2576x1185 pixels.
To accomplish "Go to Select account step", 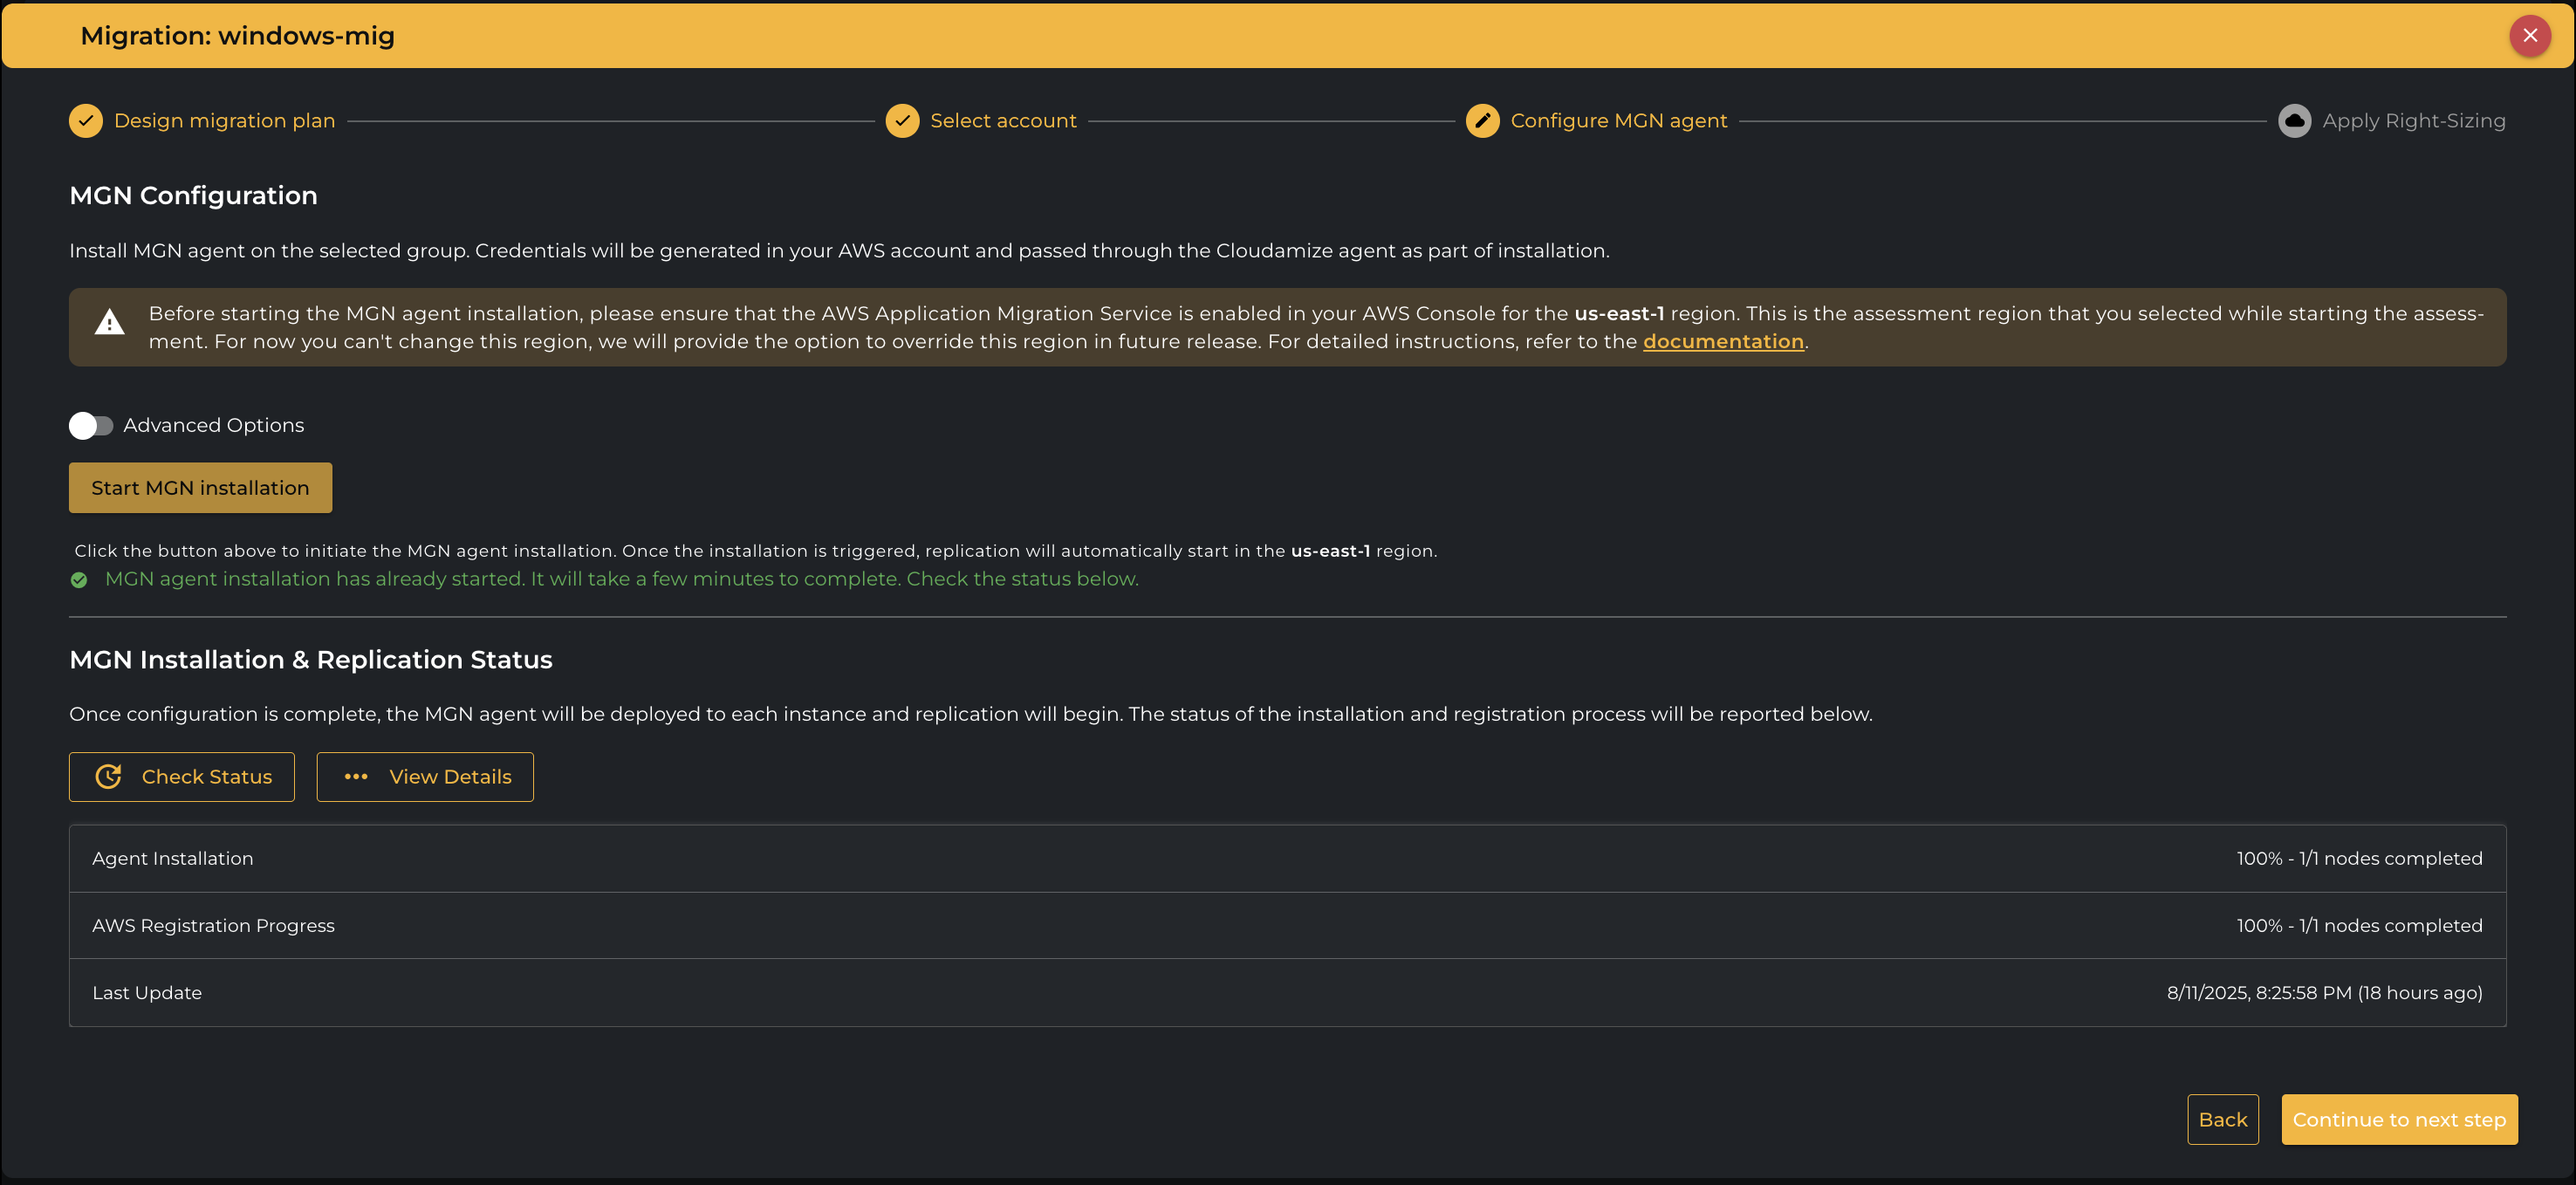I will [1003, 121].
